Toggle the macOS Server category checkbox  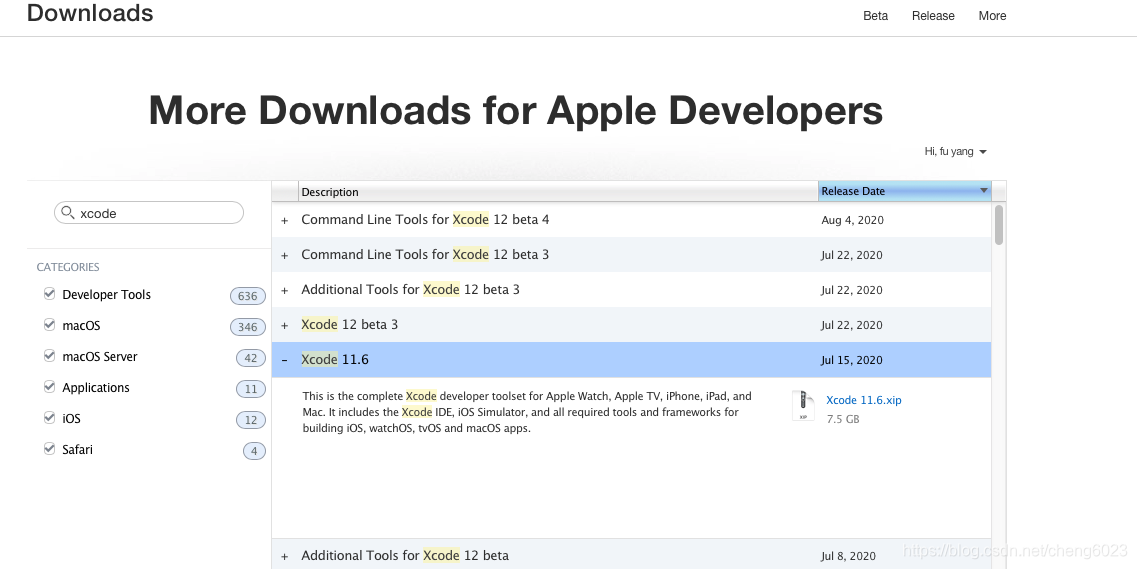49,356
